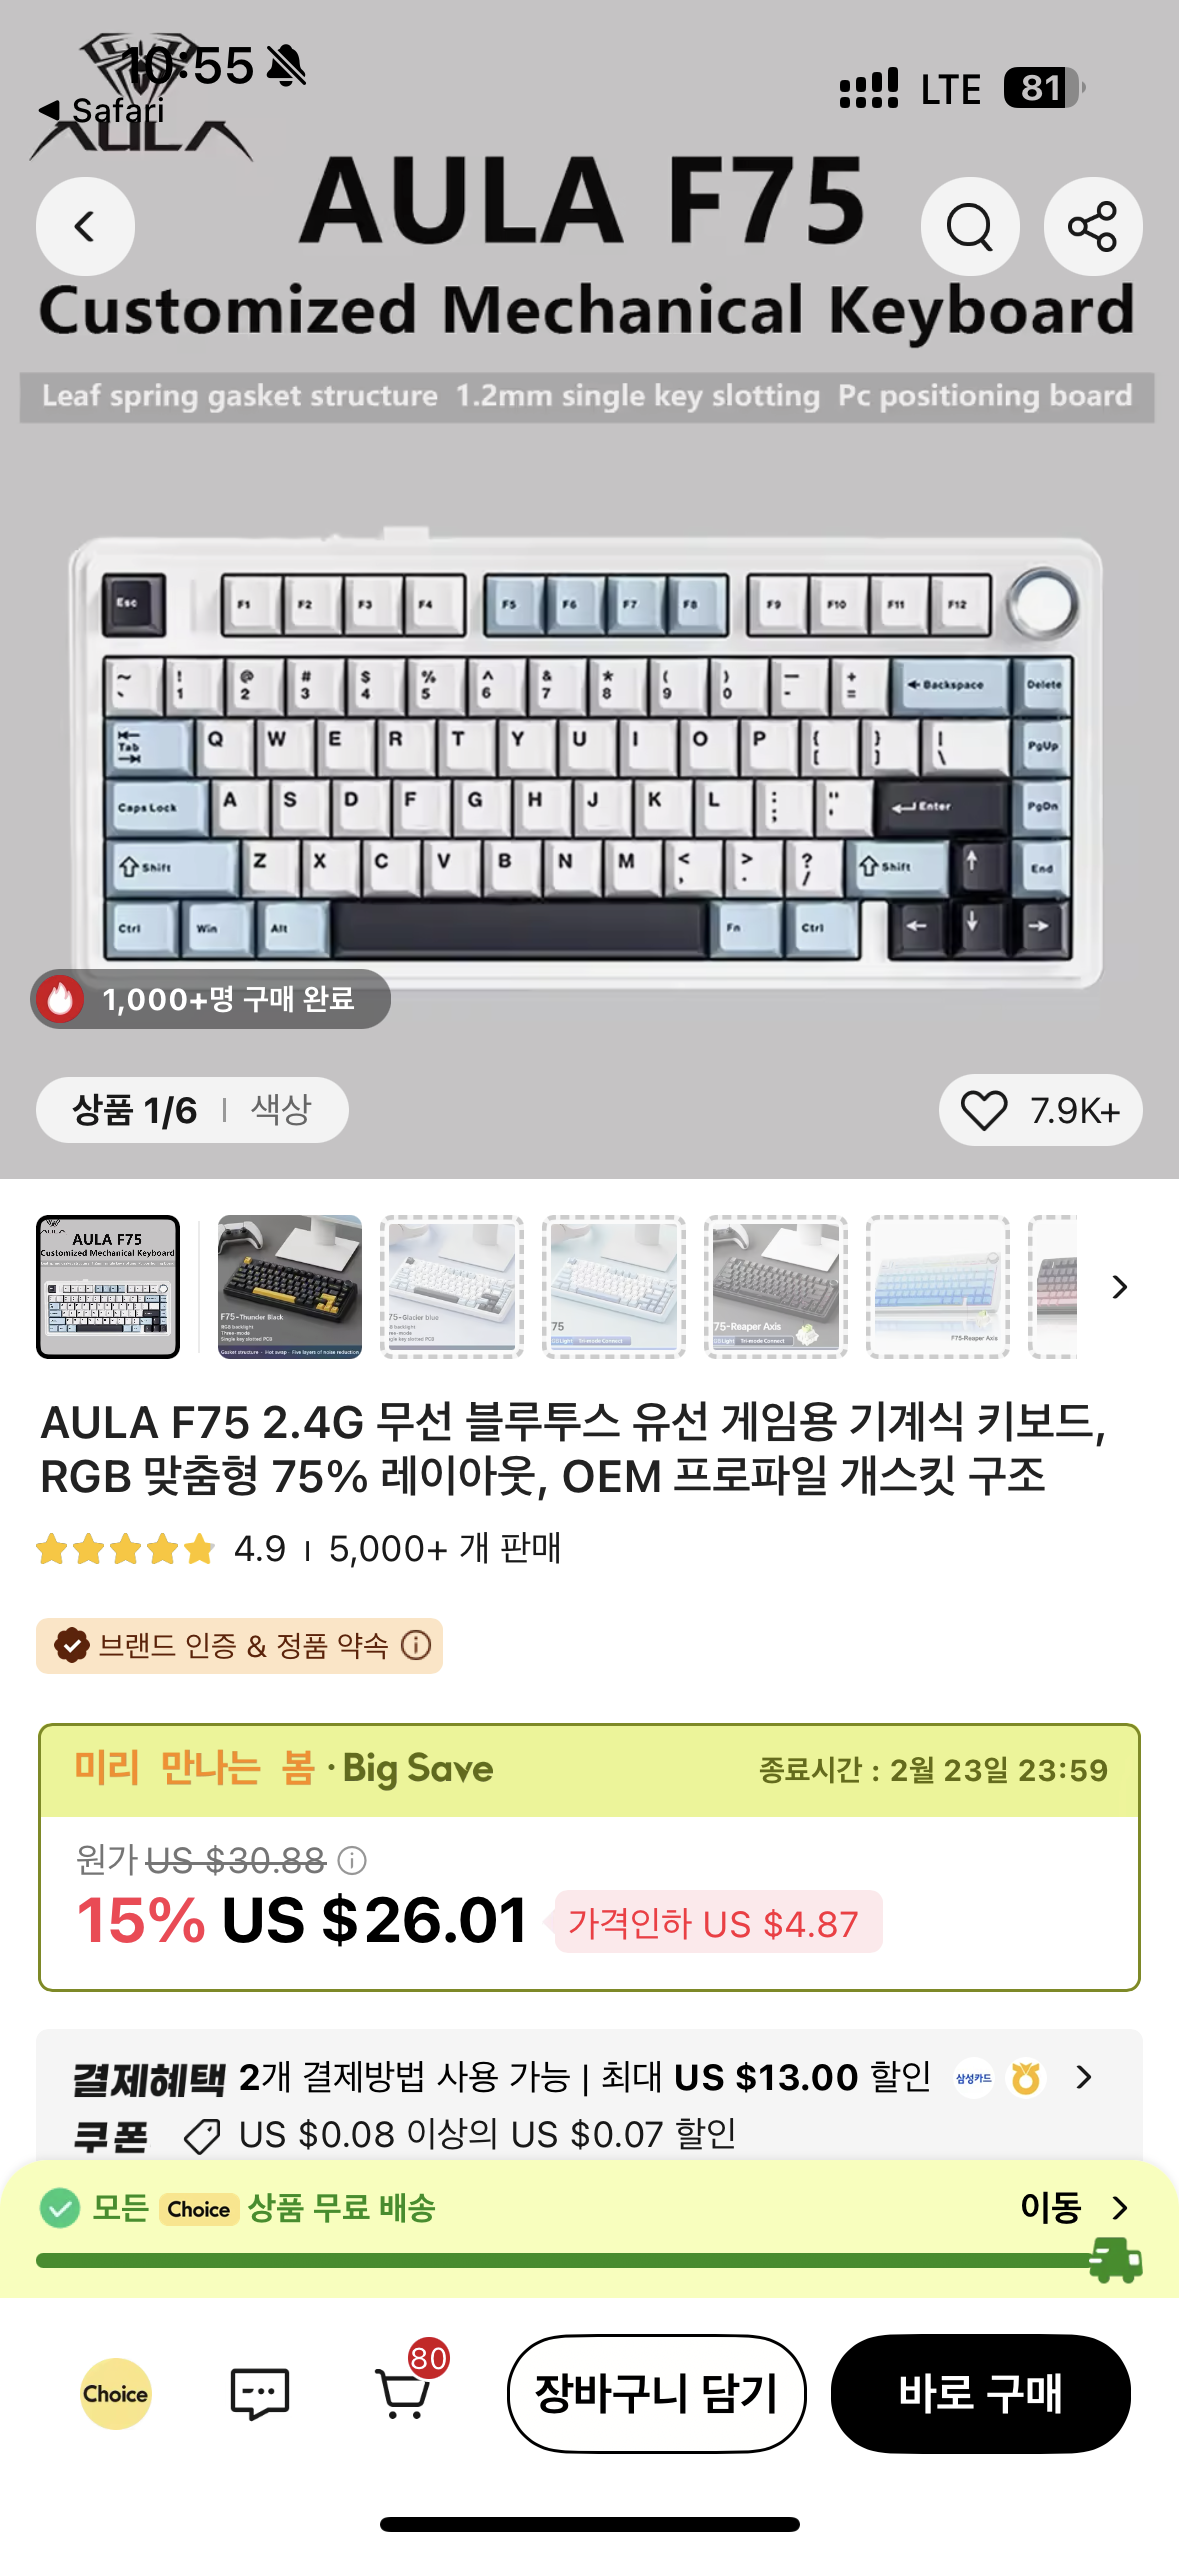The image size is (1179, 2556).
Task: Expand more color thumbnails with right chevron
Action: [1119, 1287]
